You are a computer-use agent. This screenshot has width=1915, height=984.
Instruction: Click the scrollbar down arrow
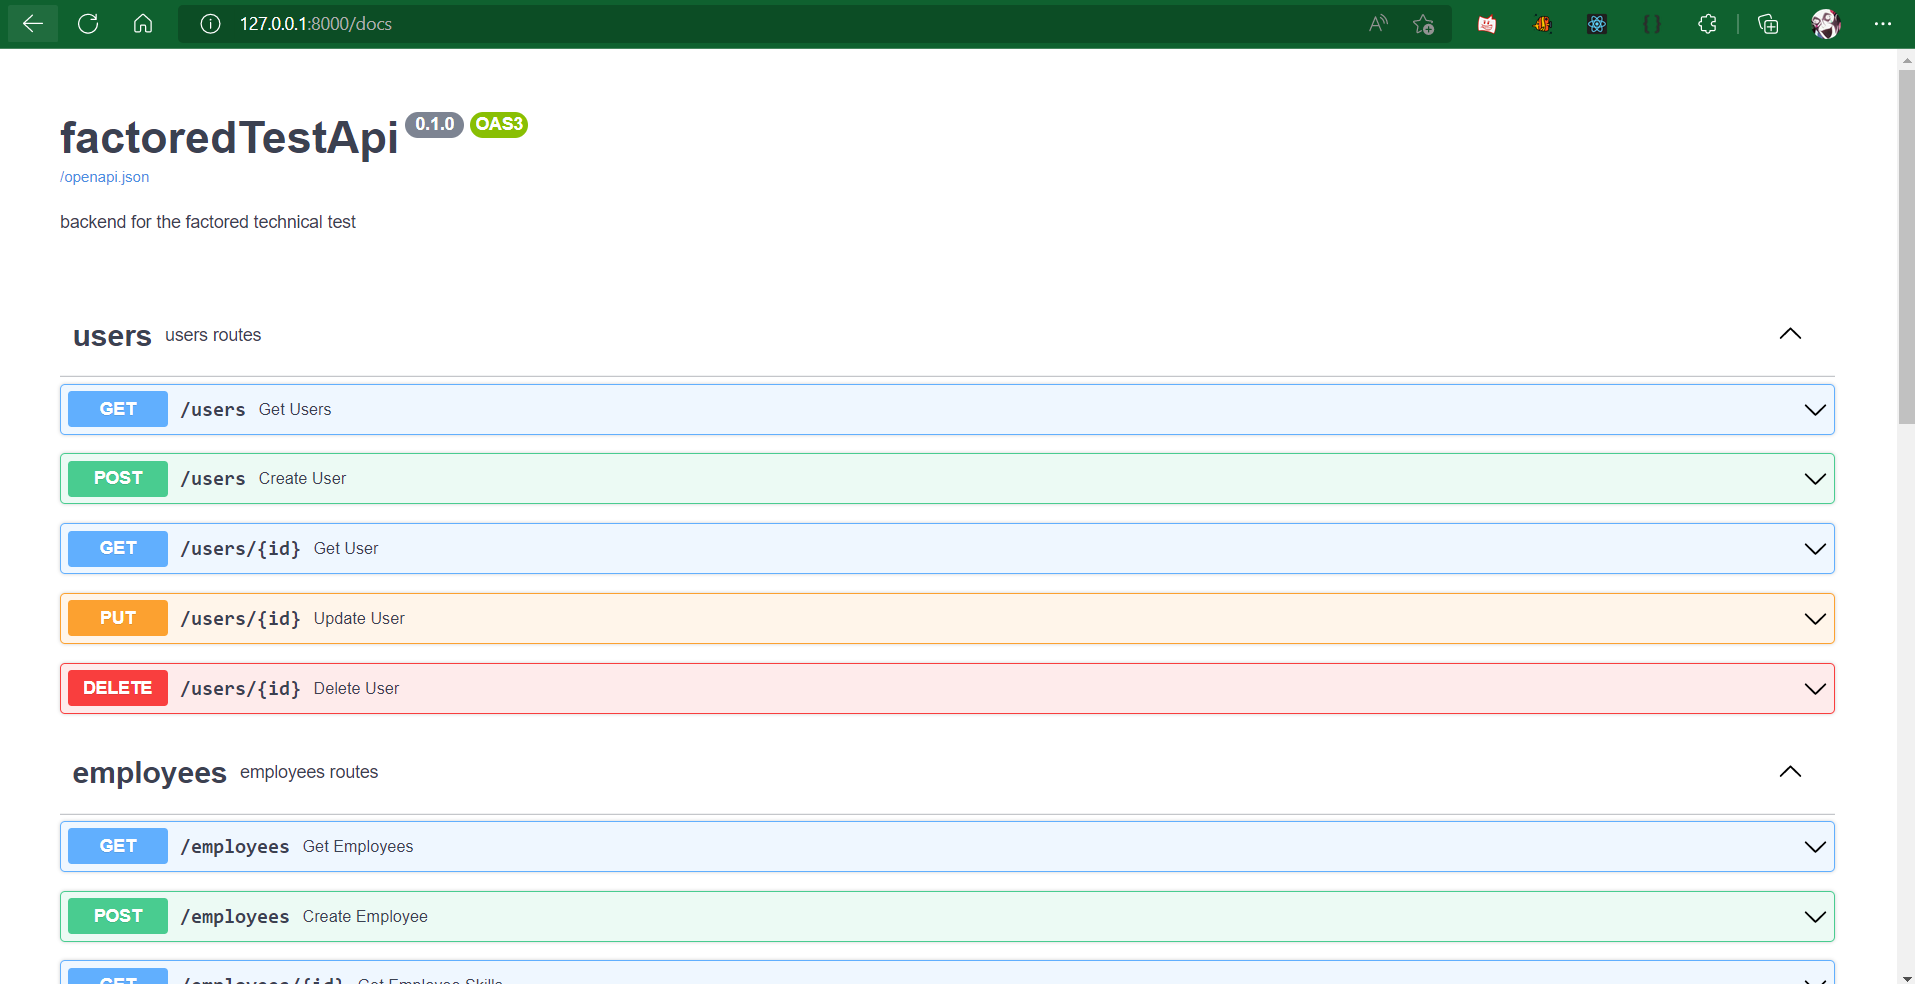pos(1906,977)
